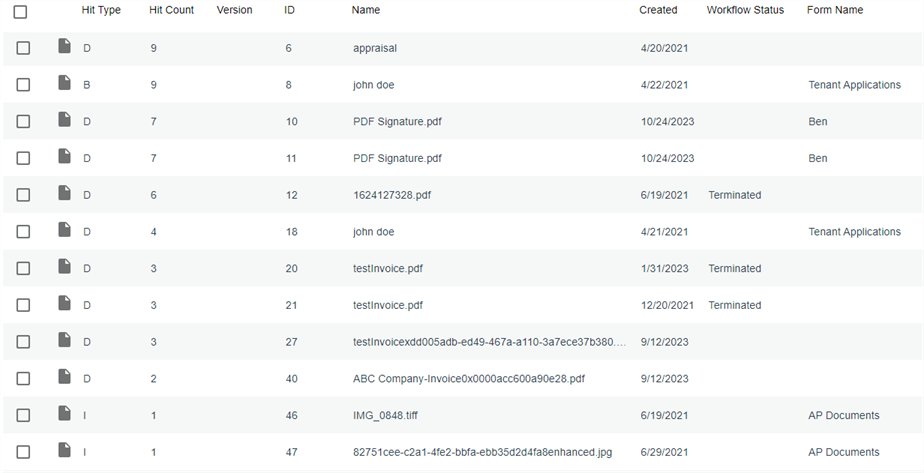
Task: Click Terminated status for 1624127328.pdf
Action: (735, 195)
